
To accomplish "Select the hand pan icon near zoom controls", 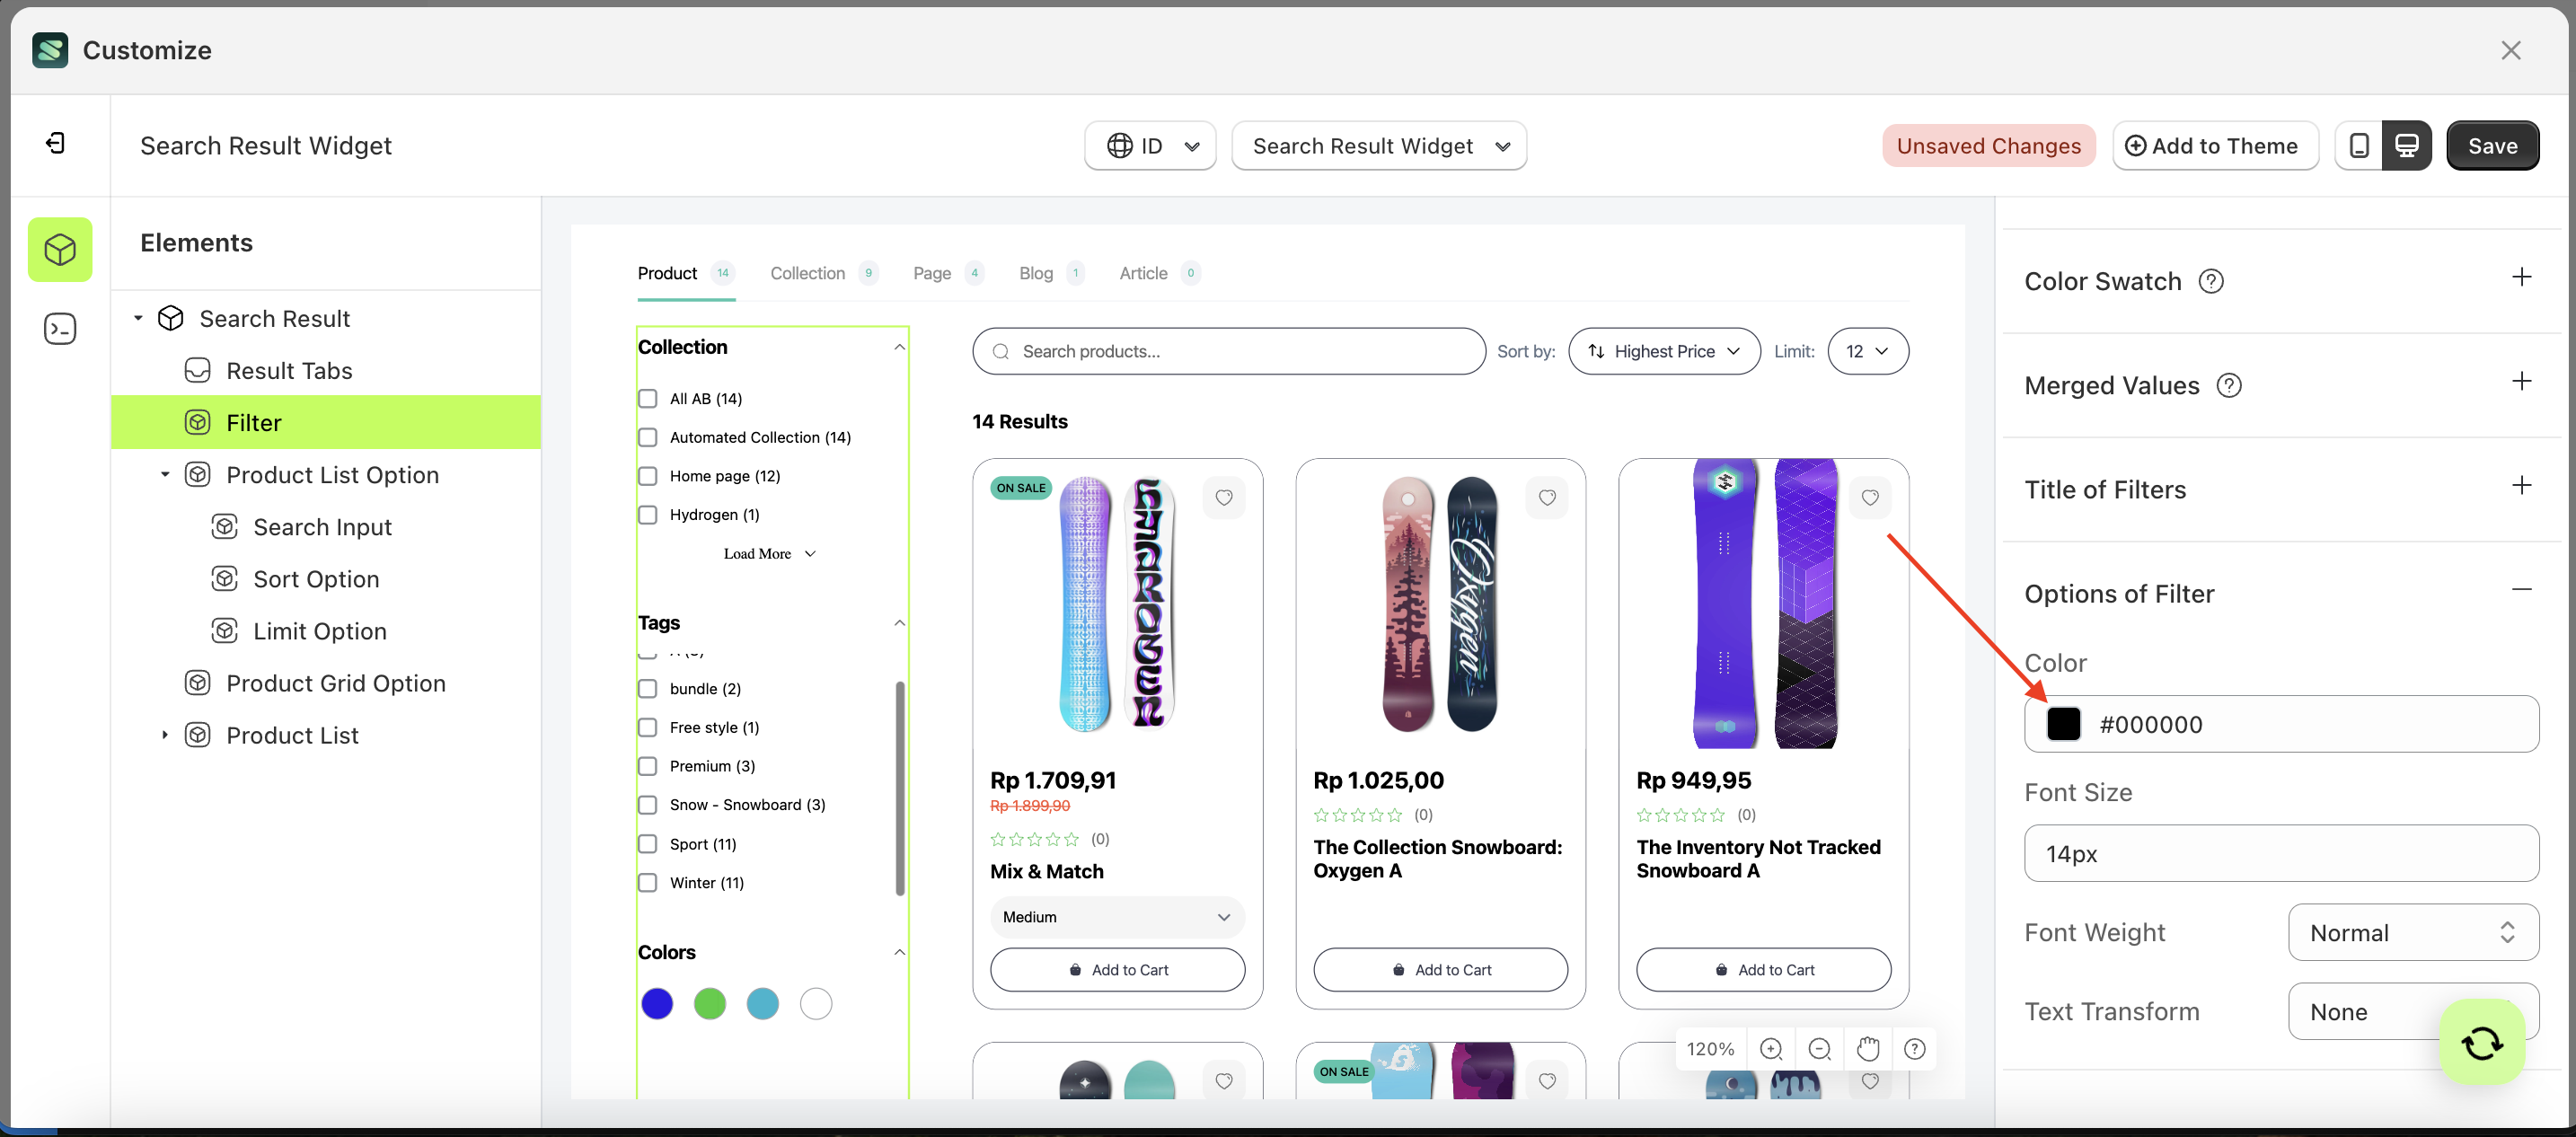I will (x=1868, y=1048).
